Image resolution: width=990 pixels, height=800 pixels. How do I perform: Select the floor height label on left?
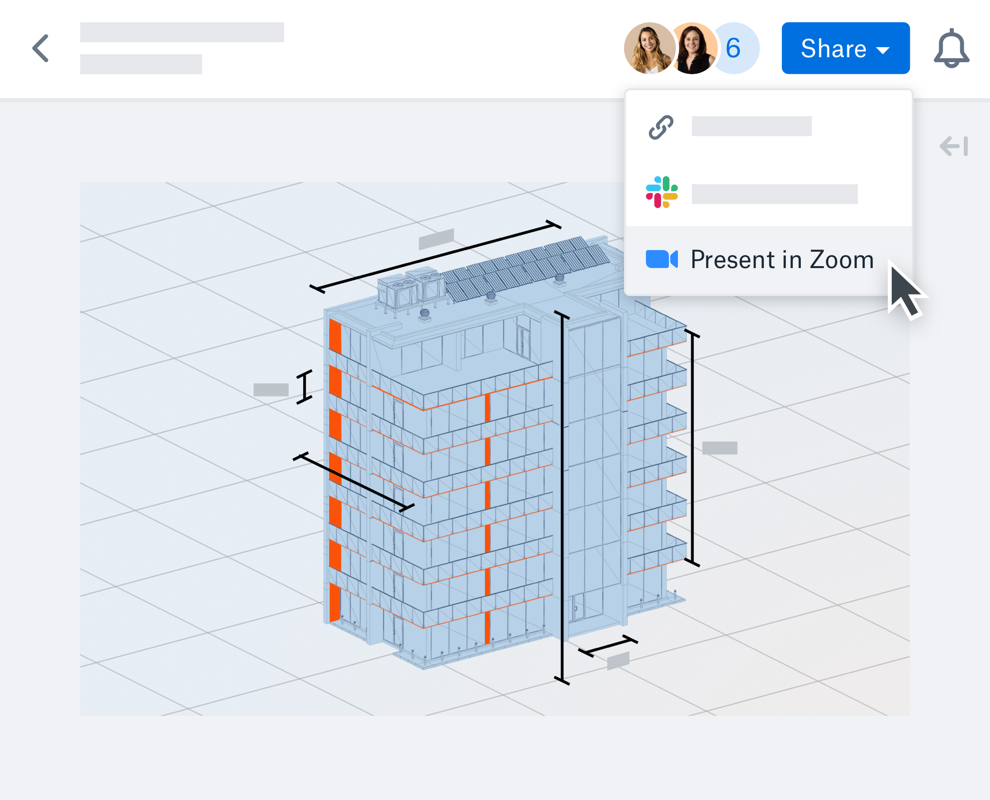270,389
